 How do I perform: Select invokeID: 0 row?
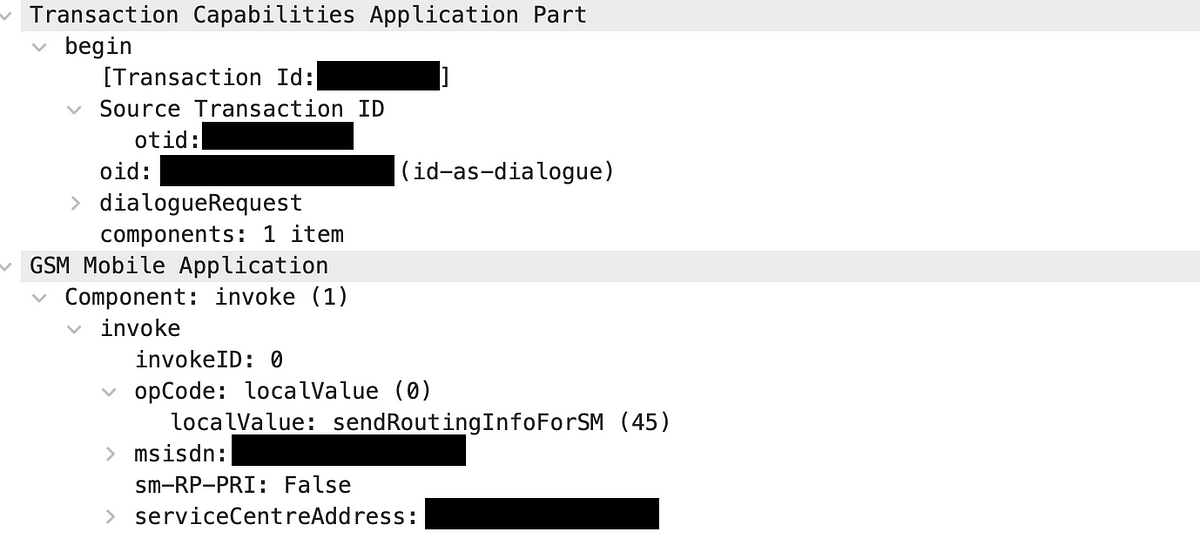pyautogui.click(x=209, y=360)
